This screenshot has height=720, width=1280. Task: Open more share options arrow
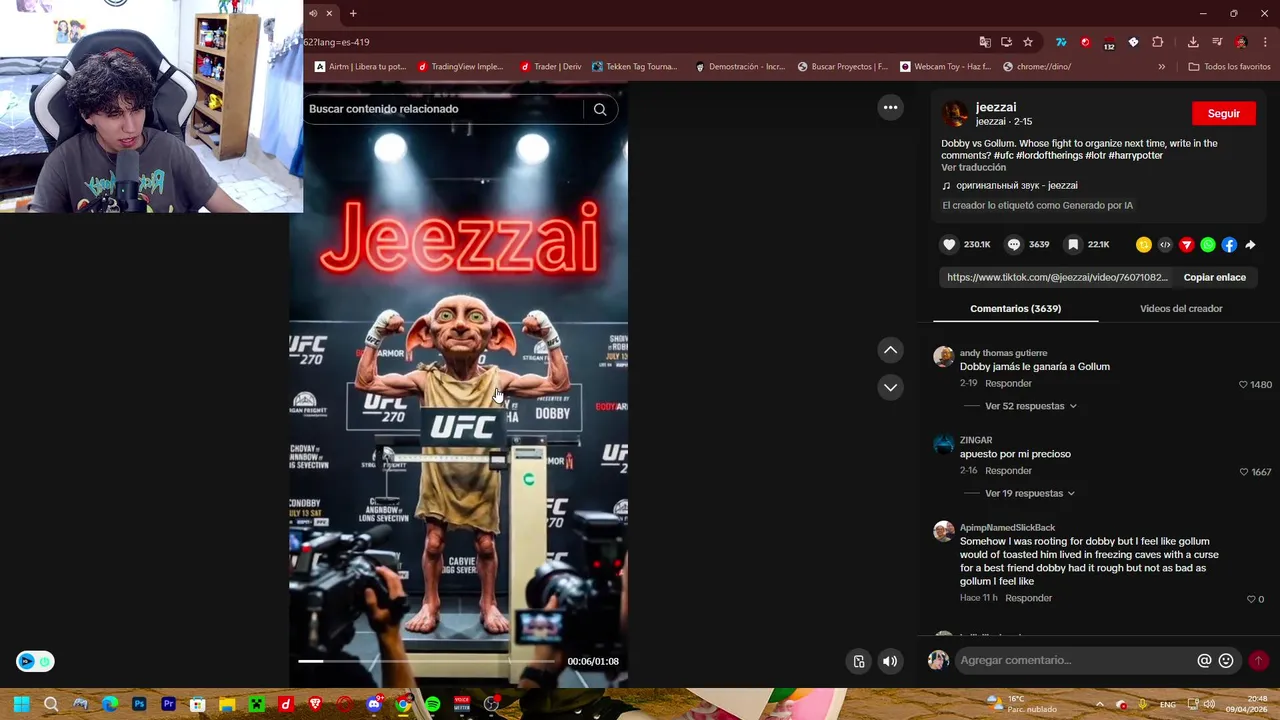(x=1250, y=245)
